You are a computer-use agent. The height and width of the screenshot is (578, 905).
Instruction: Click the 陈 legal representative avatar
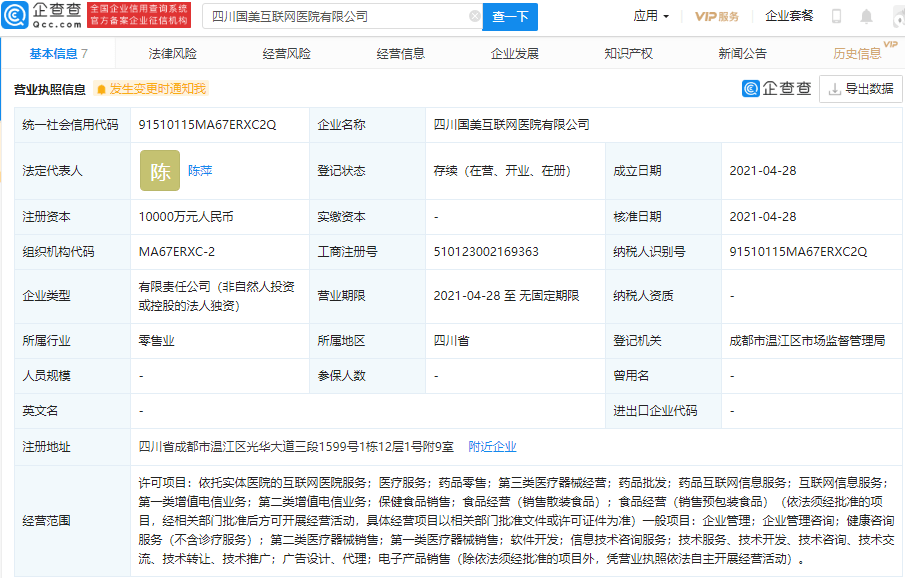coord(160,171)
